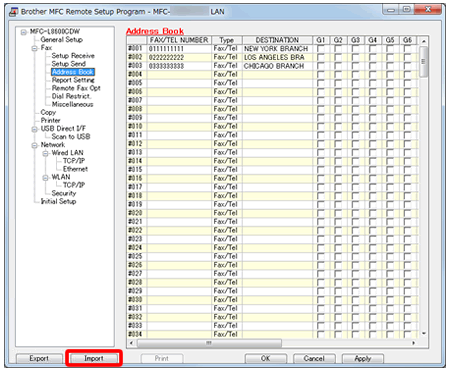Select TCP/IP under Wired LAN
450x371 pixels.
pos(74,161)
